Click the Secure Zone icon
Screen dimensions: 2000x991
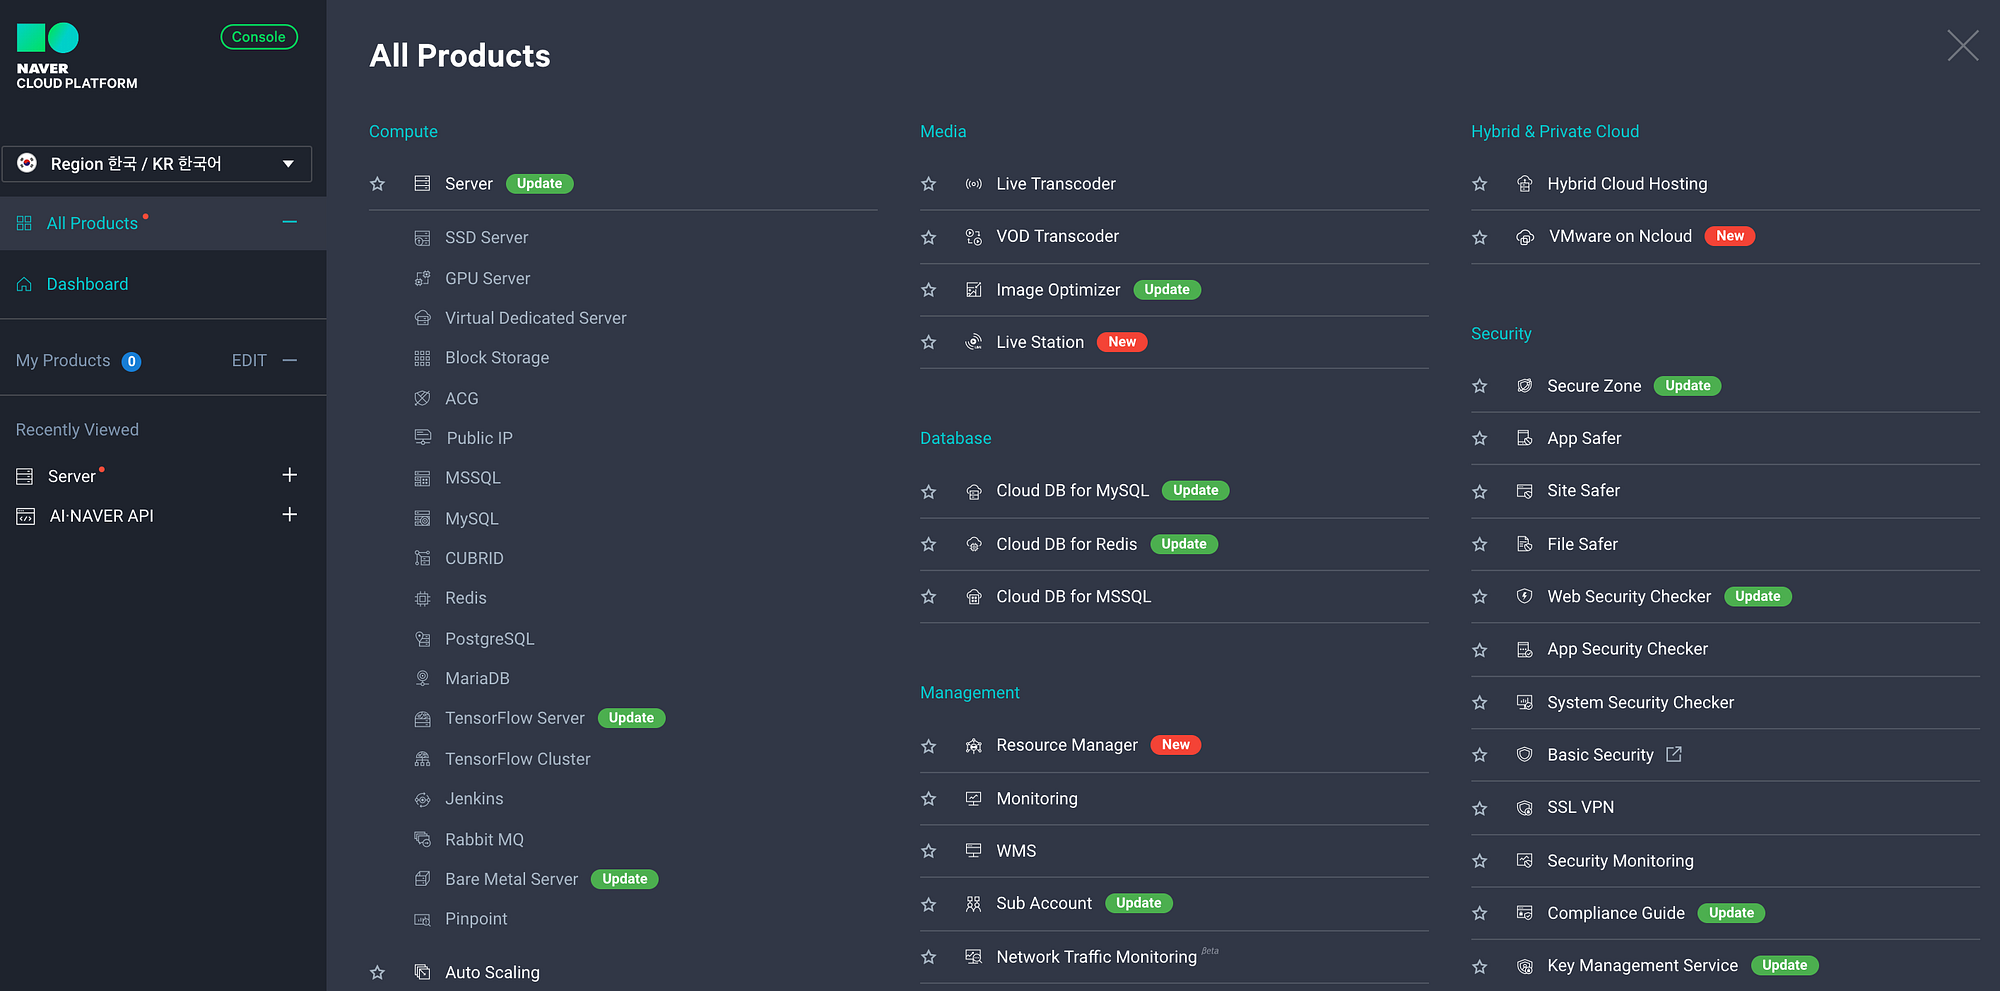(x=1524, y=386)
